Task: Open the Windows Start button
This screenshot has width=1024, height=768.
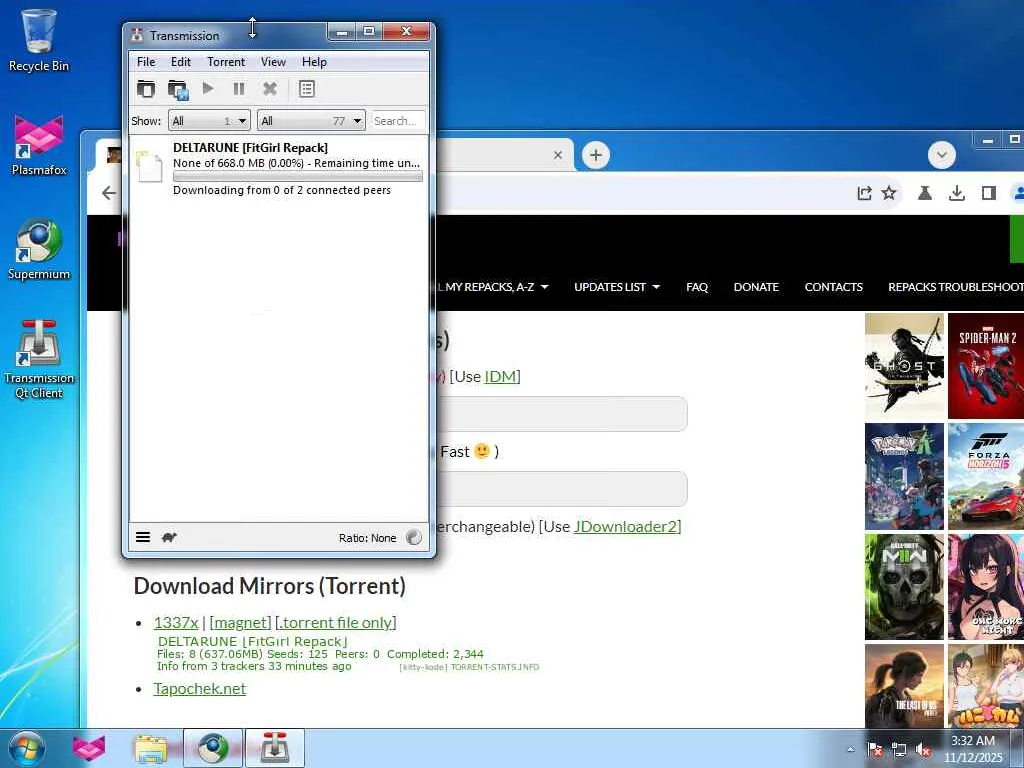Action: pyautogui.click(x=26, y=748)
